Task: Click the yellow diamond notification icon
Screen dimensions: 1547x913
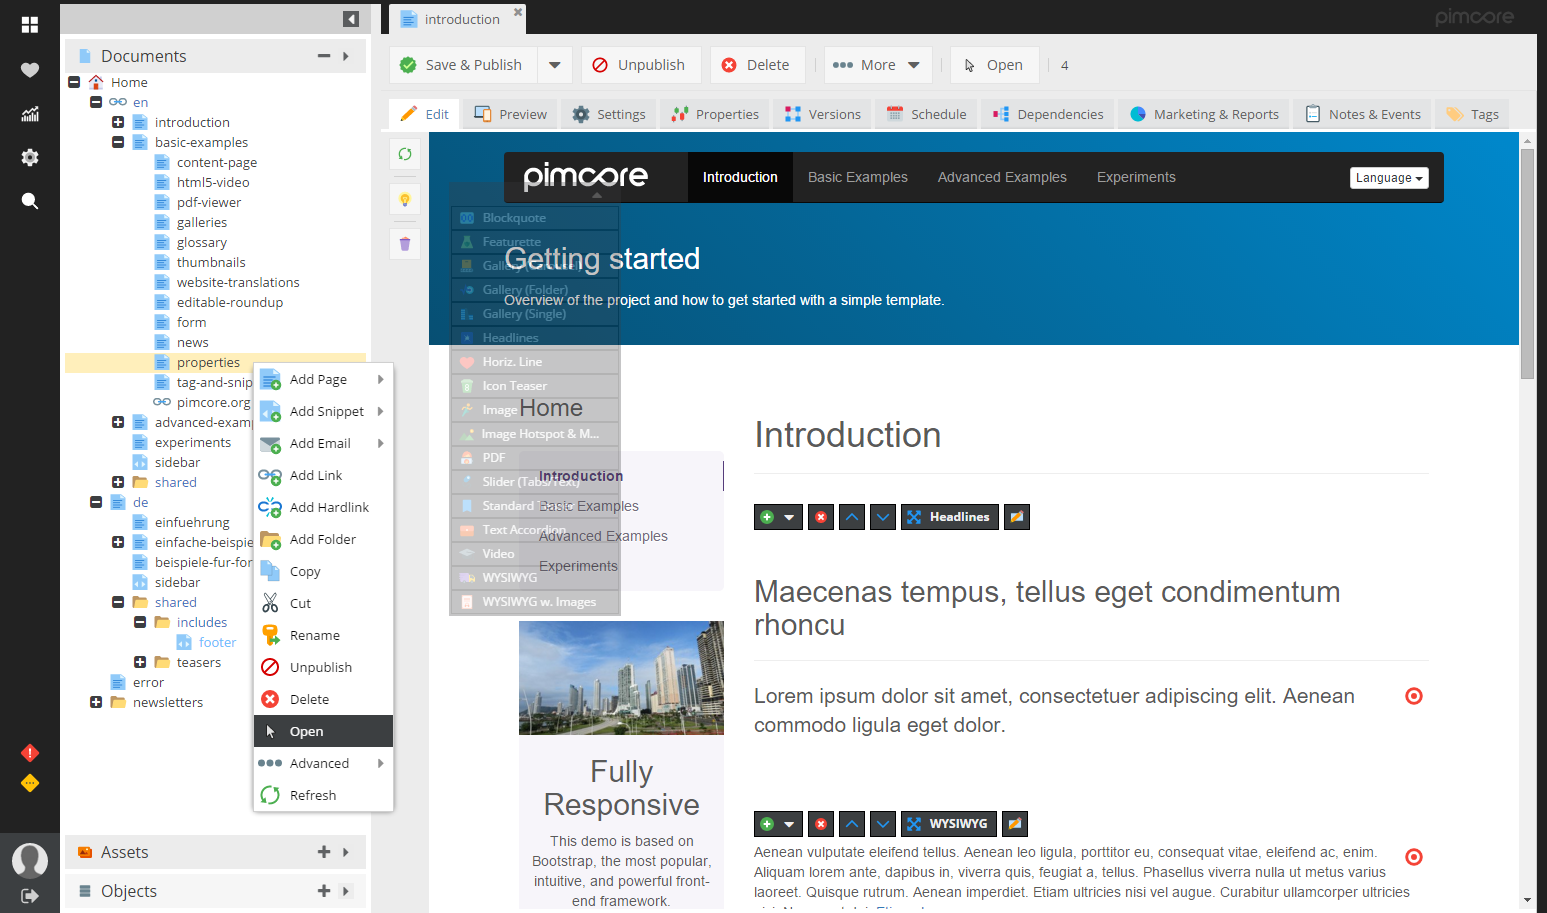Action: 30,783
